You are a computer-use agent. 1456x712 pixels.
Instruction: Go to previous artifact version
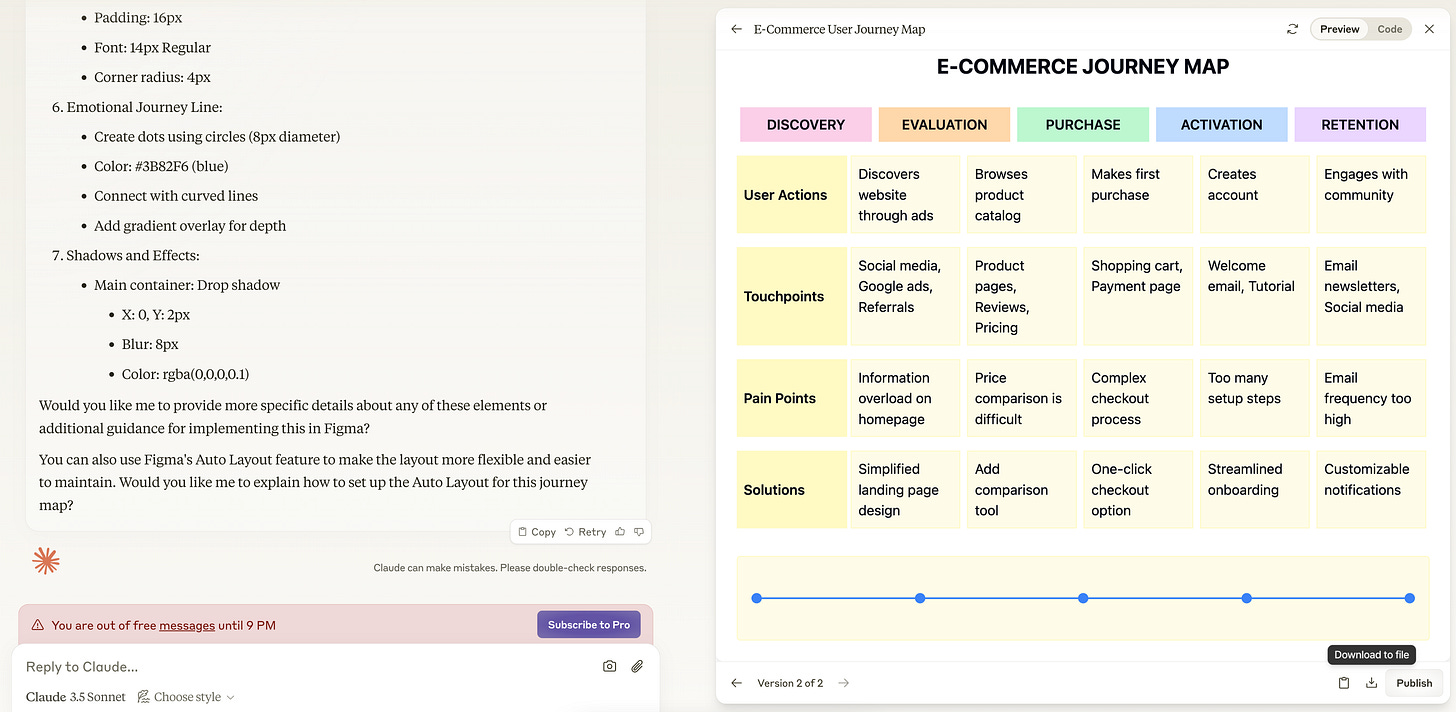pos(737,683)
